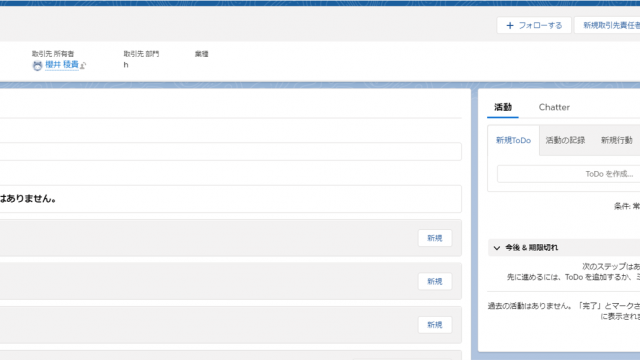Click the はありません。 message text

tap(28, 199)
